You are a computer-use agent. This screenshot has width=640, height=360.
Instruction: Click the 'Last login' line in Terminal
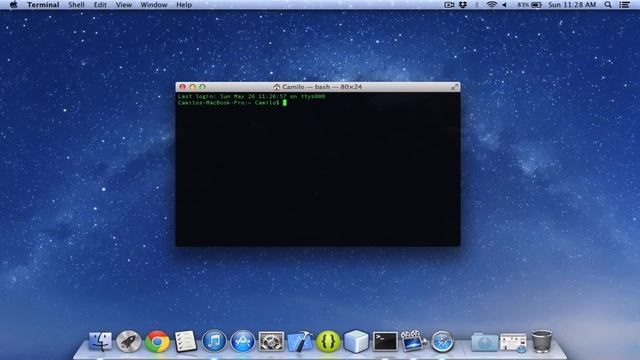click(x=251, y=96)
